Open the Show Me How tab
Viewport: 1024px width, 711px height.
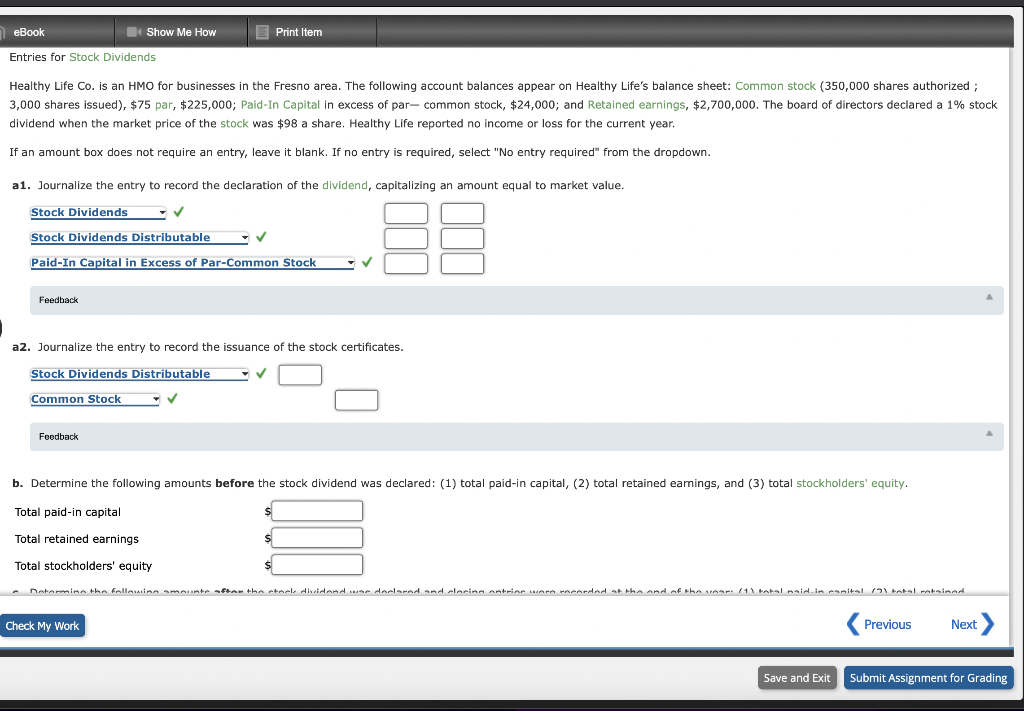(181, 32)
